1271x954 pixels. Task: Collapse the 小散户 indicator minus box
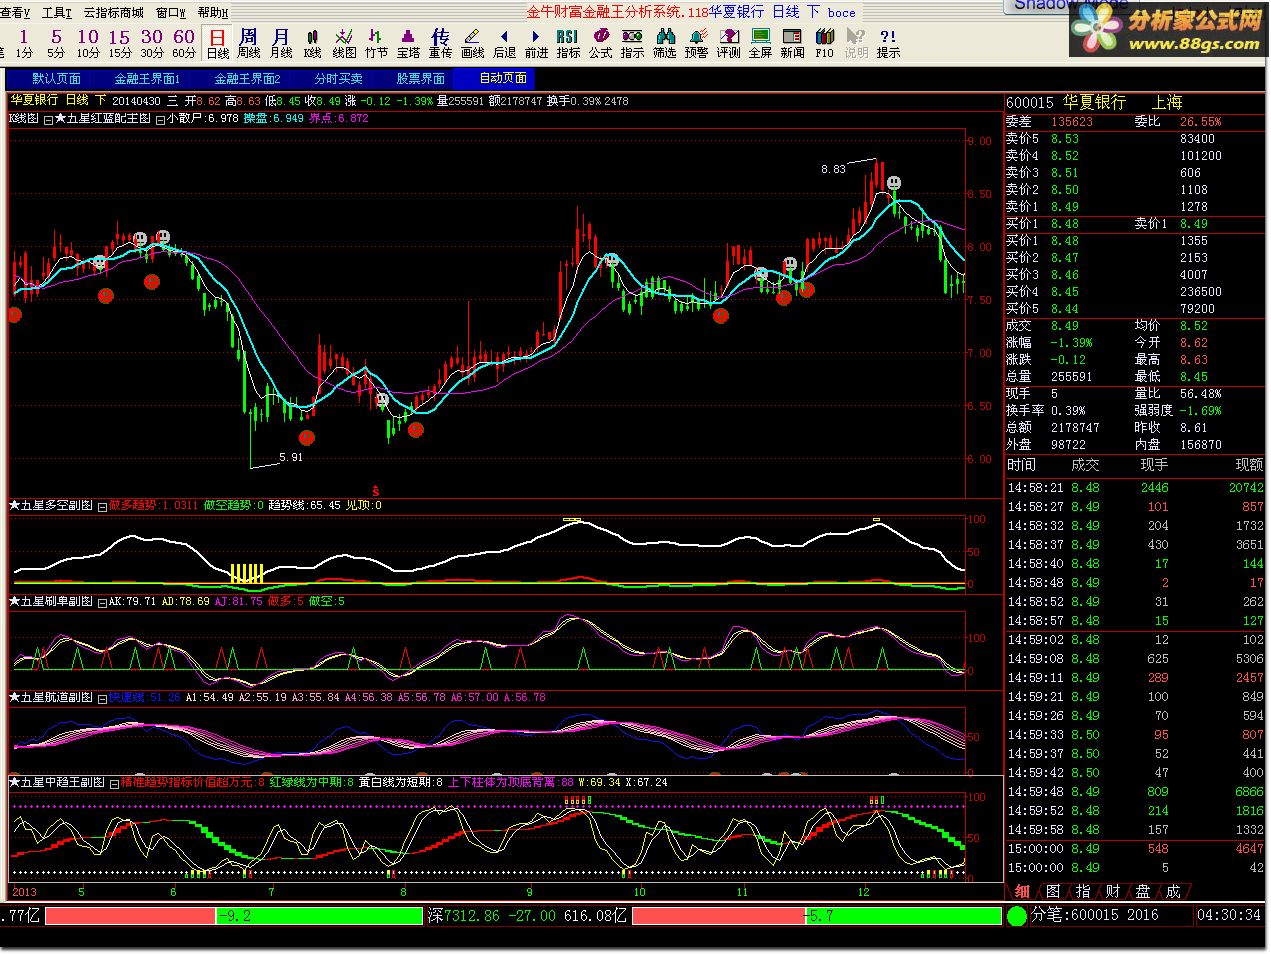tap(160, 118)
